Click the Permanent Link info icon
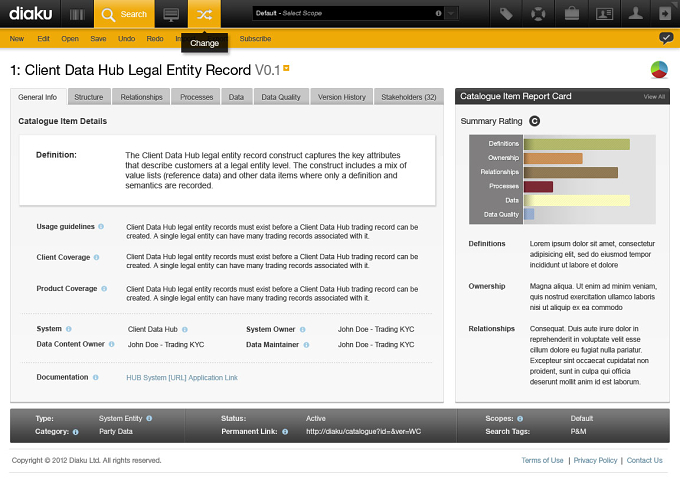 pyautogui.click(x=285, y=431)
